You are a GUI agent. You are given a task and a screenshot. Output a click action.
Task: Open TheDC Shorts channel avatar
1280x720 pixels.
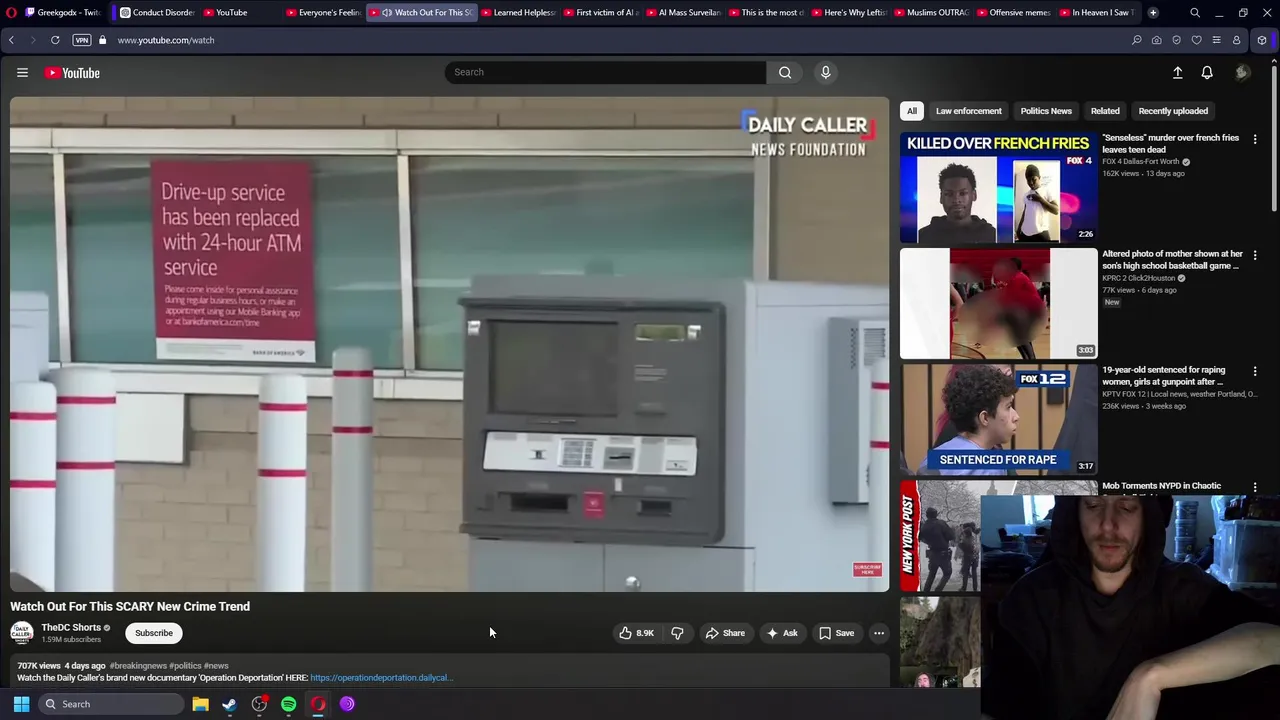point(21,633)
